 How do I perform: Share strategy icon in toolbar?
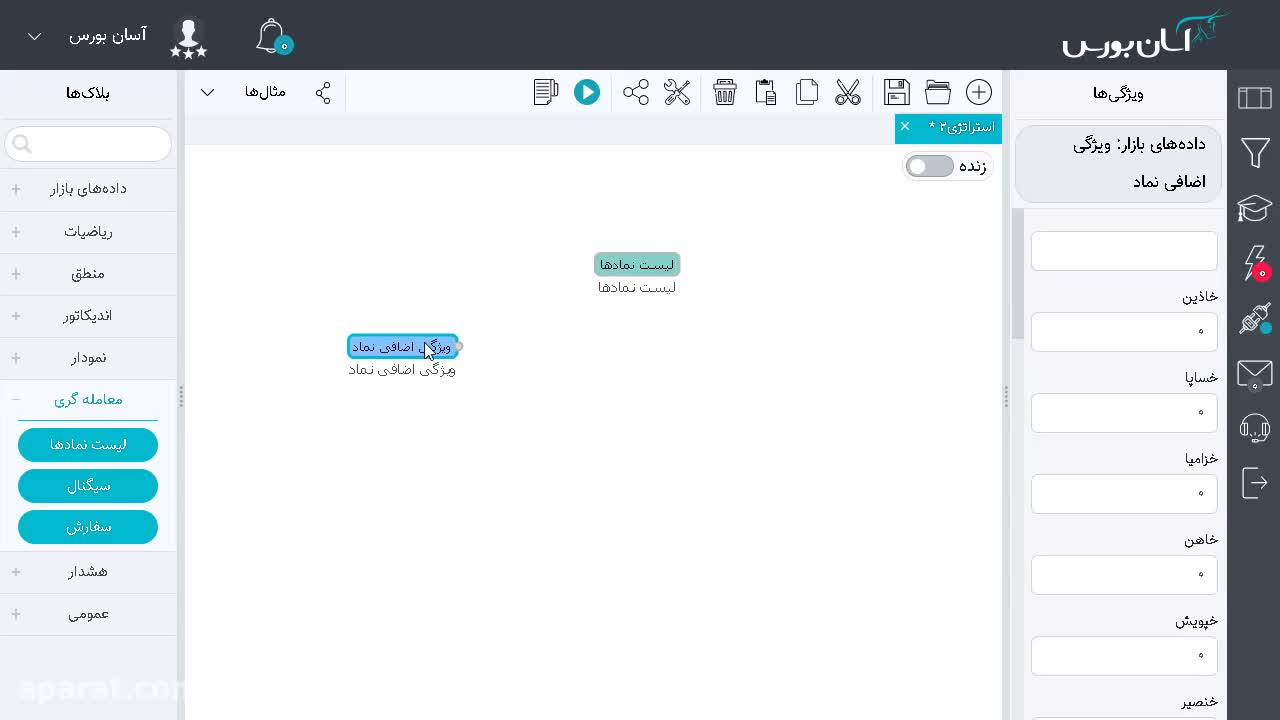click(x=636, y=92)
